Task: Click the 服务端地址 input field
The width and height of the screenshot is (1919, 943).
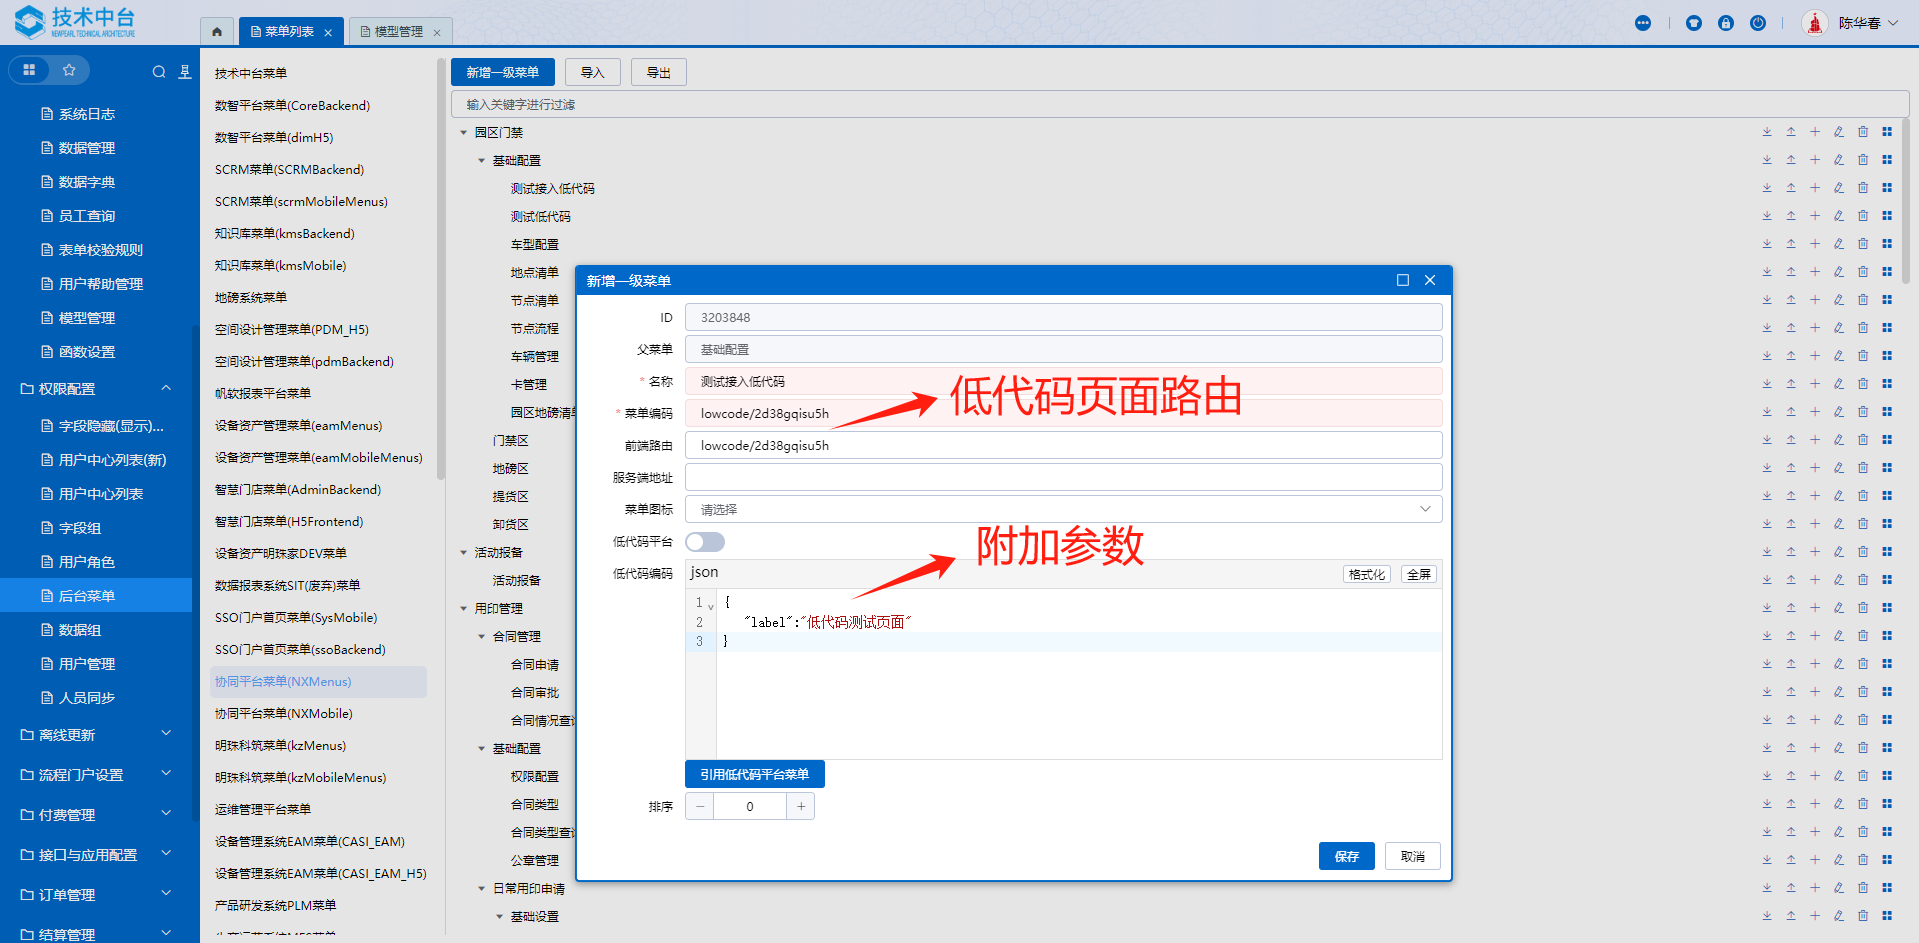Action: tap(1063, 478)
